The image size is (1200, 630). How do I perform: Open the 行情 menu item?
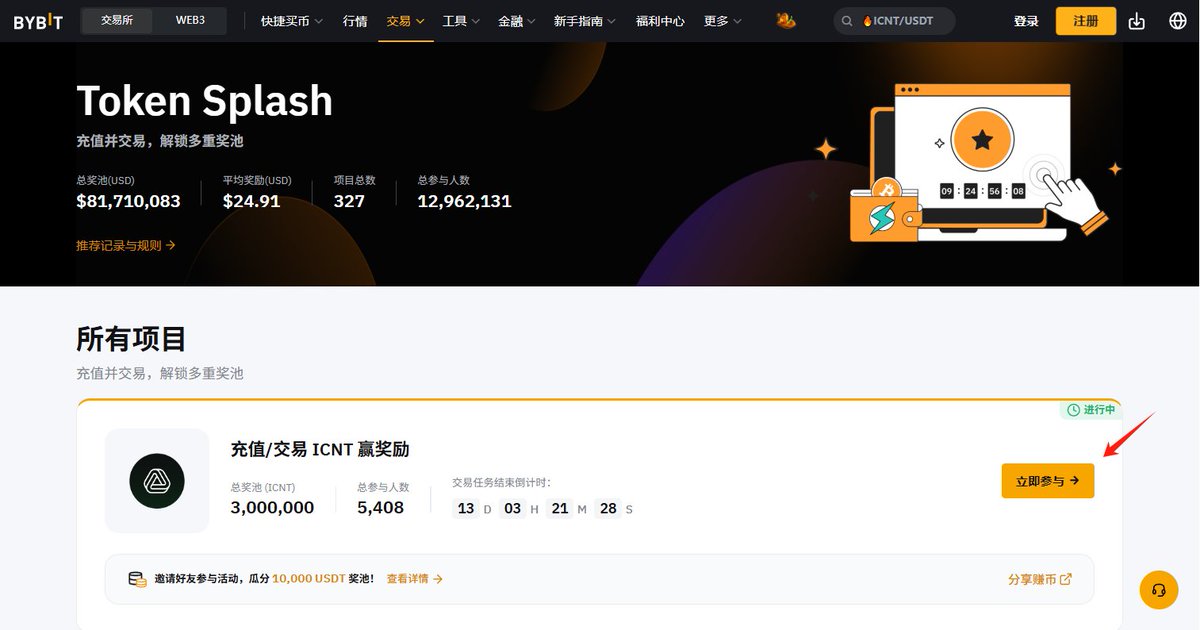[x=355, y=21]
